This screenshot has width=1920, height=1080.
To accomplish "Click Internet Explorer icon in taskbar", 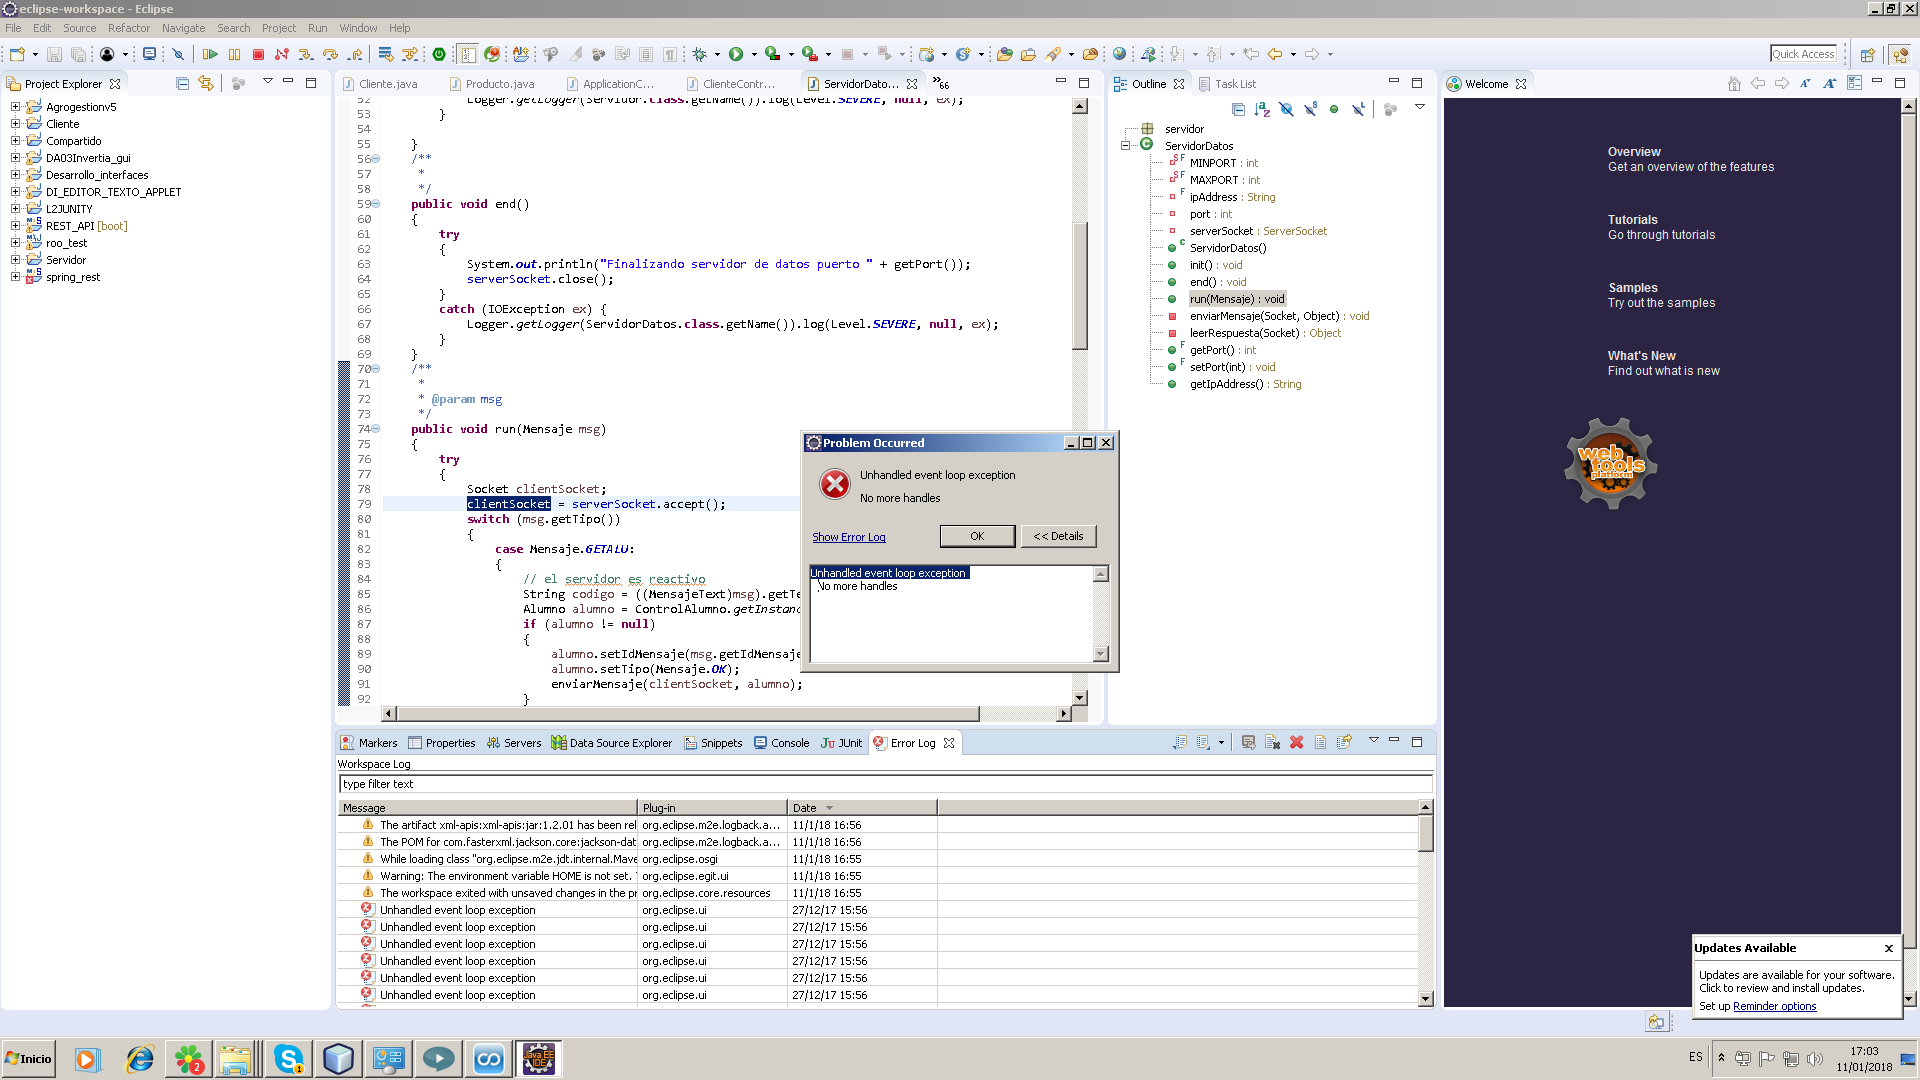I will point(139,1059).
